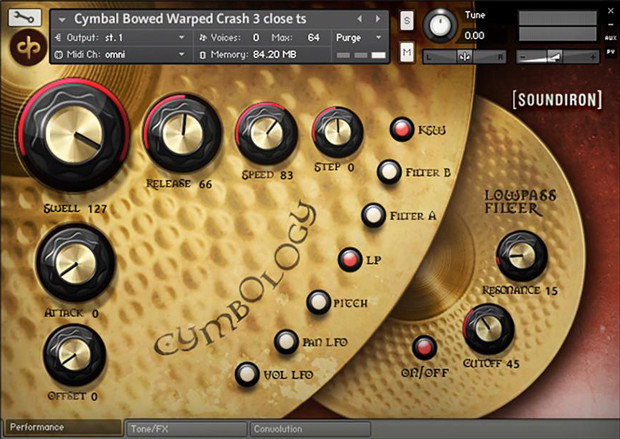Toggle the KSW red button
The image size is (620, 439).
(402, 129)
